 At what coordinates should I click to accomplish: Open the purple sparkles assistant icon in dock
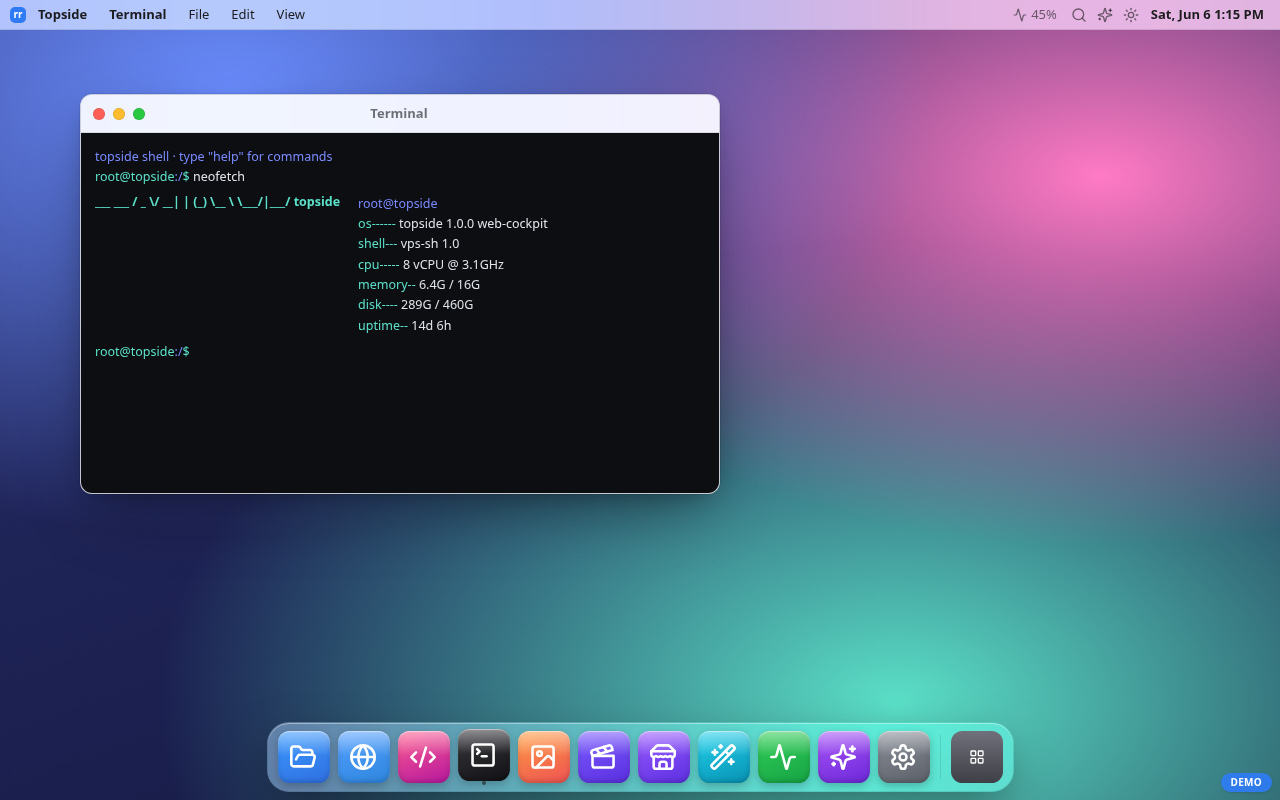pos(844,757)
